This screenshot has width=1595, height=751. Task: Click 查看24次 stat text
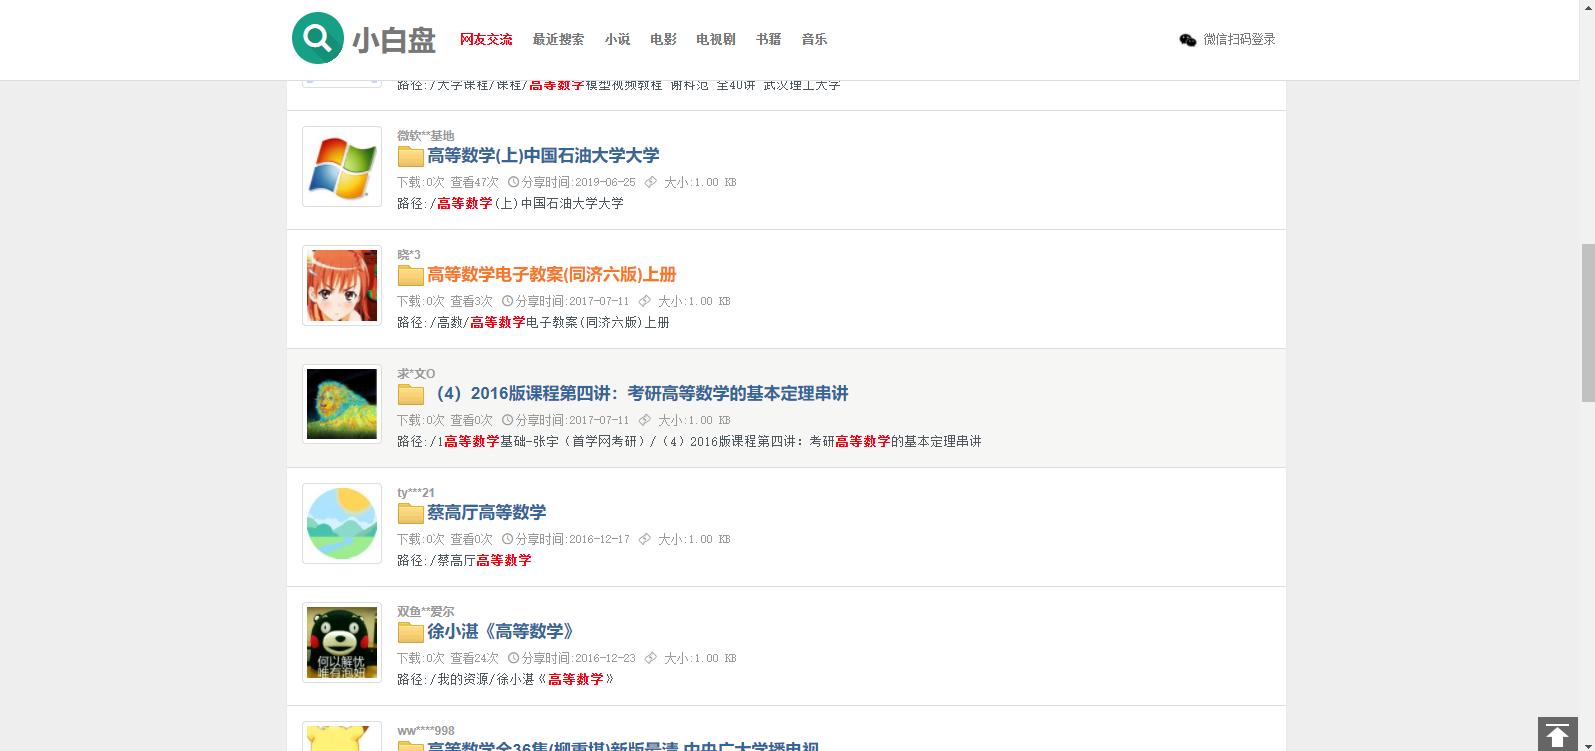(474, 658)
